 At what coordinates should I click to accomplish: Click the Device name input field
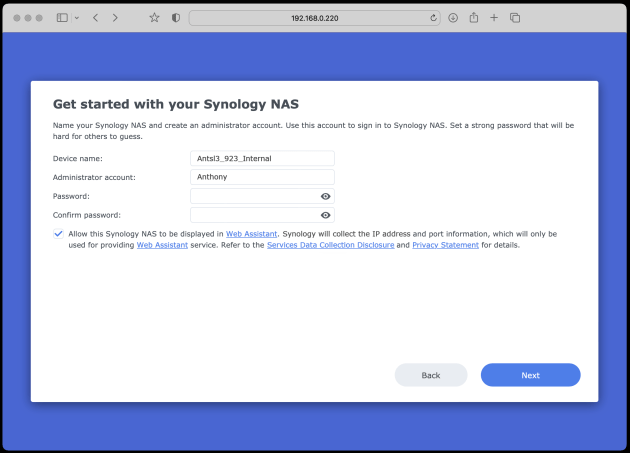(x=262, y=158)
